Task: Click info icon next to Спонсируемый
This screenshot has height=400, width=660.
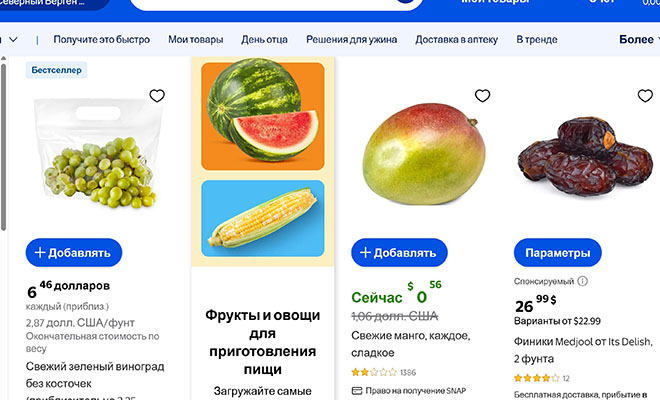Action: (x=583, y=281)
